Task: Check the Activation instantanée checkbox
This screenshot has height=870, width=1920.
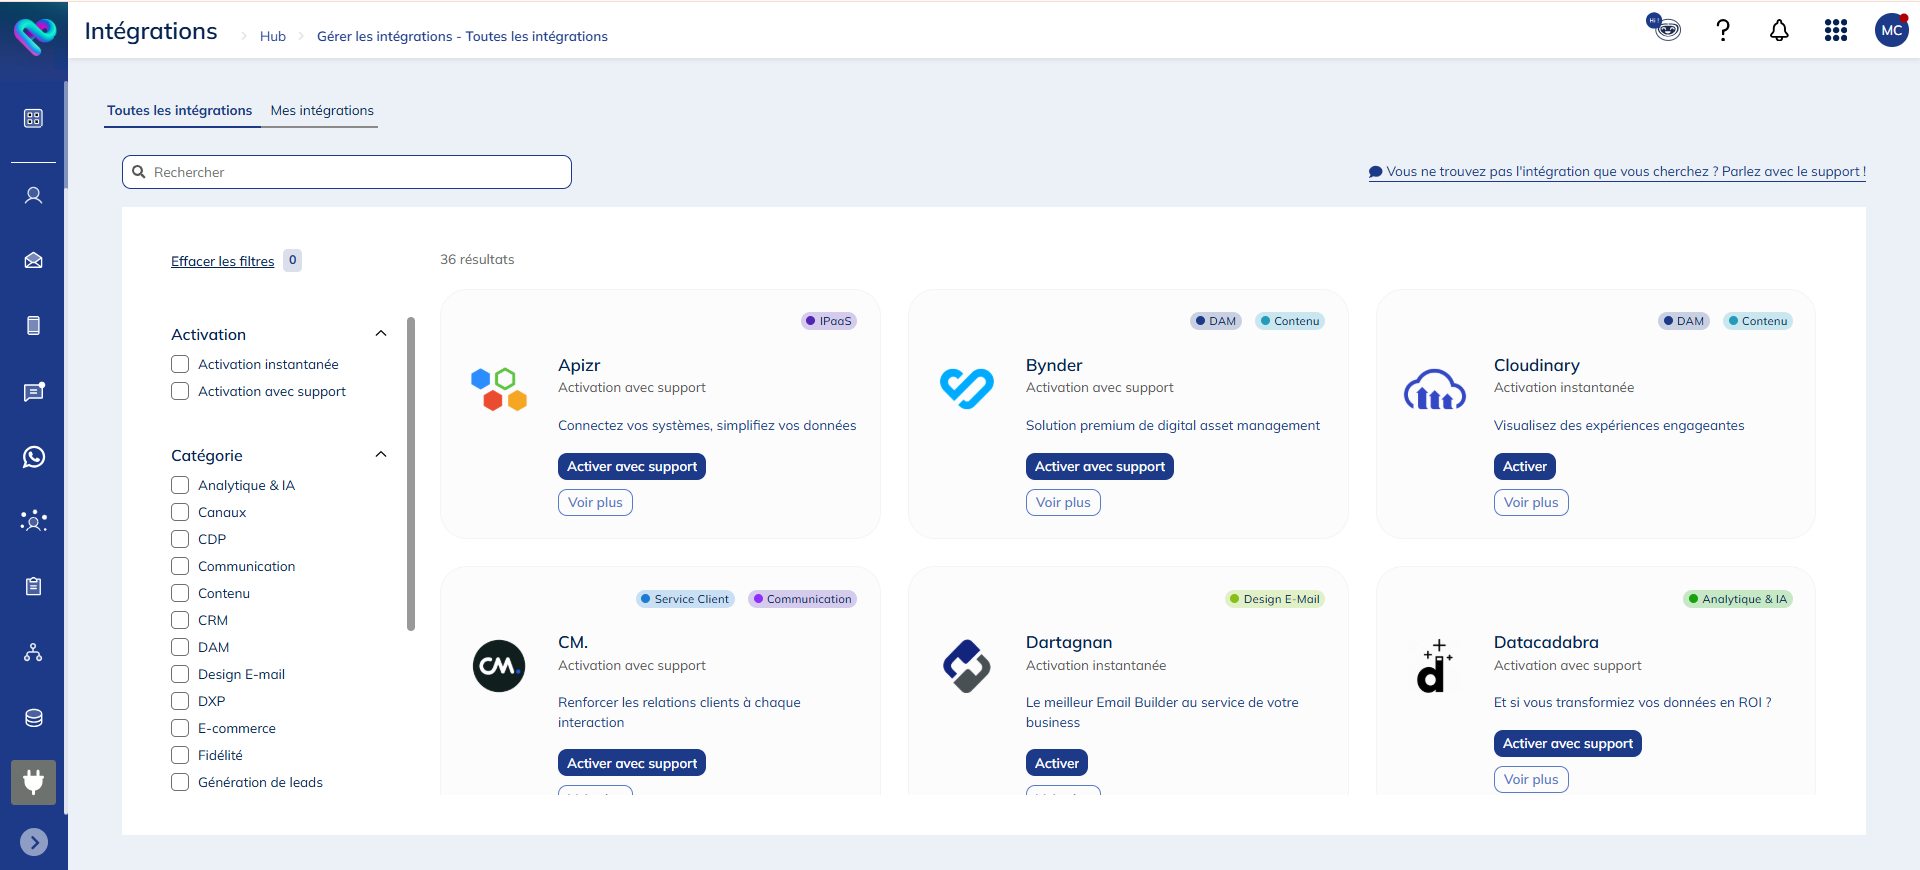Action: coord(180,364)
